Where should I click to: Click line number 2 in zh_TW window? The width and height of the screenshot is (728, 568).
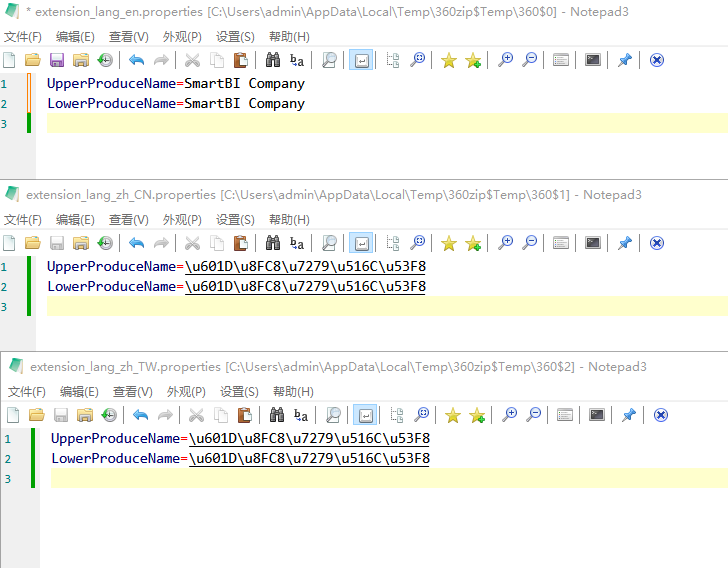8,459
